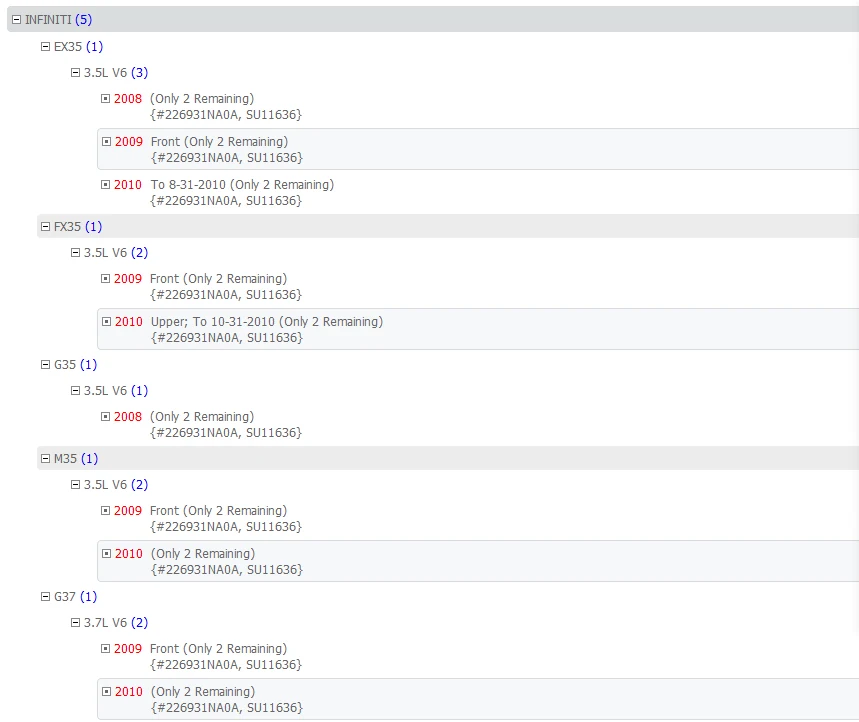Expand details icon for EX35 2010
This screenshot has height=722, width=859.
tap(106, 185)
